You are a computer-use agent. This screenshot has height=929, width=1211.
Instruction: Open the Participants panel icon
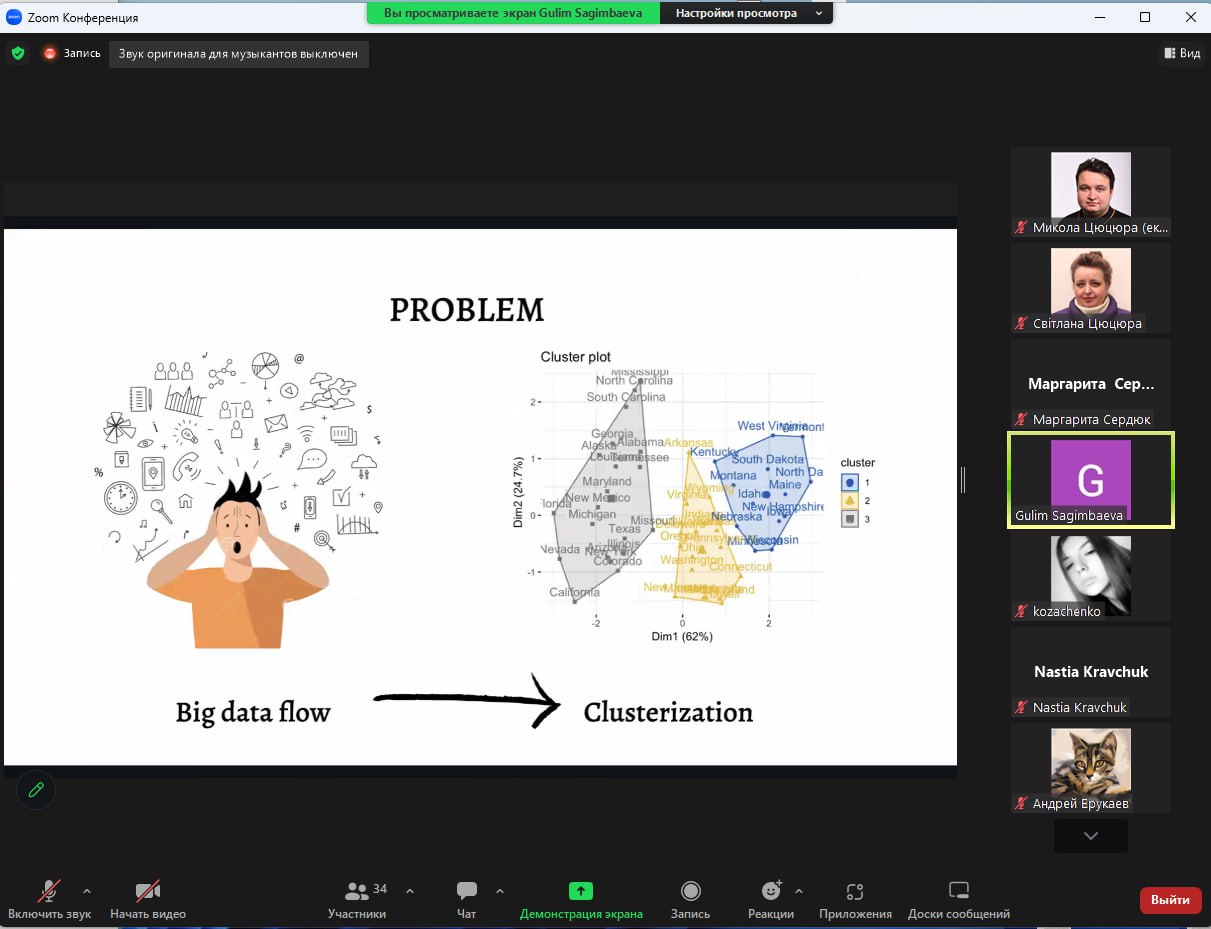356,891
